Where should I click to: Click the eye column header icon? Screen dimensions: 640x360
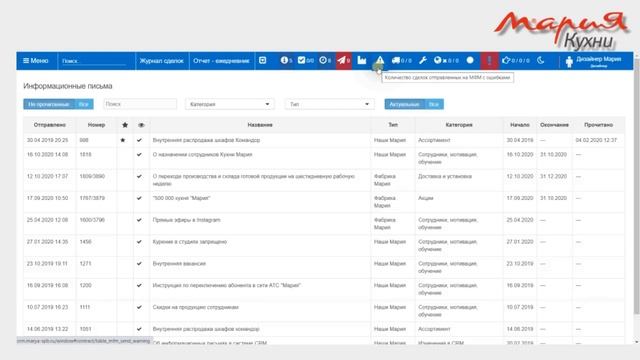tap(141, 125)
